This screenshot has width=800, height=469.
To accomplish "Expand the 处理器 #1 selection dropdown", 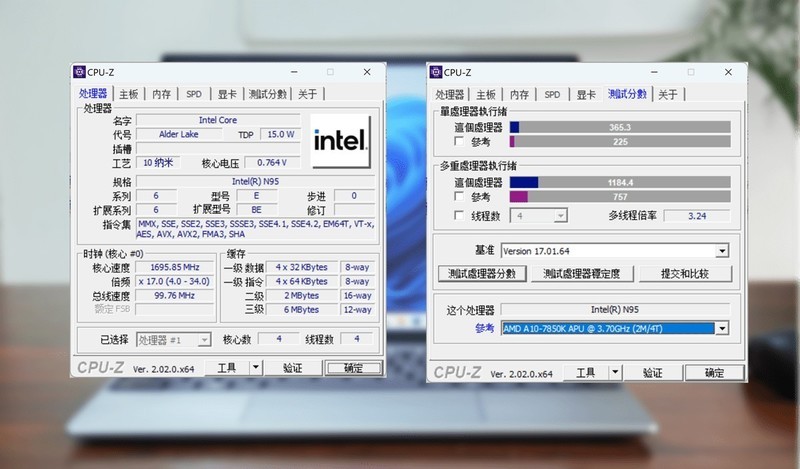I will 204,340.
